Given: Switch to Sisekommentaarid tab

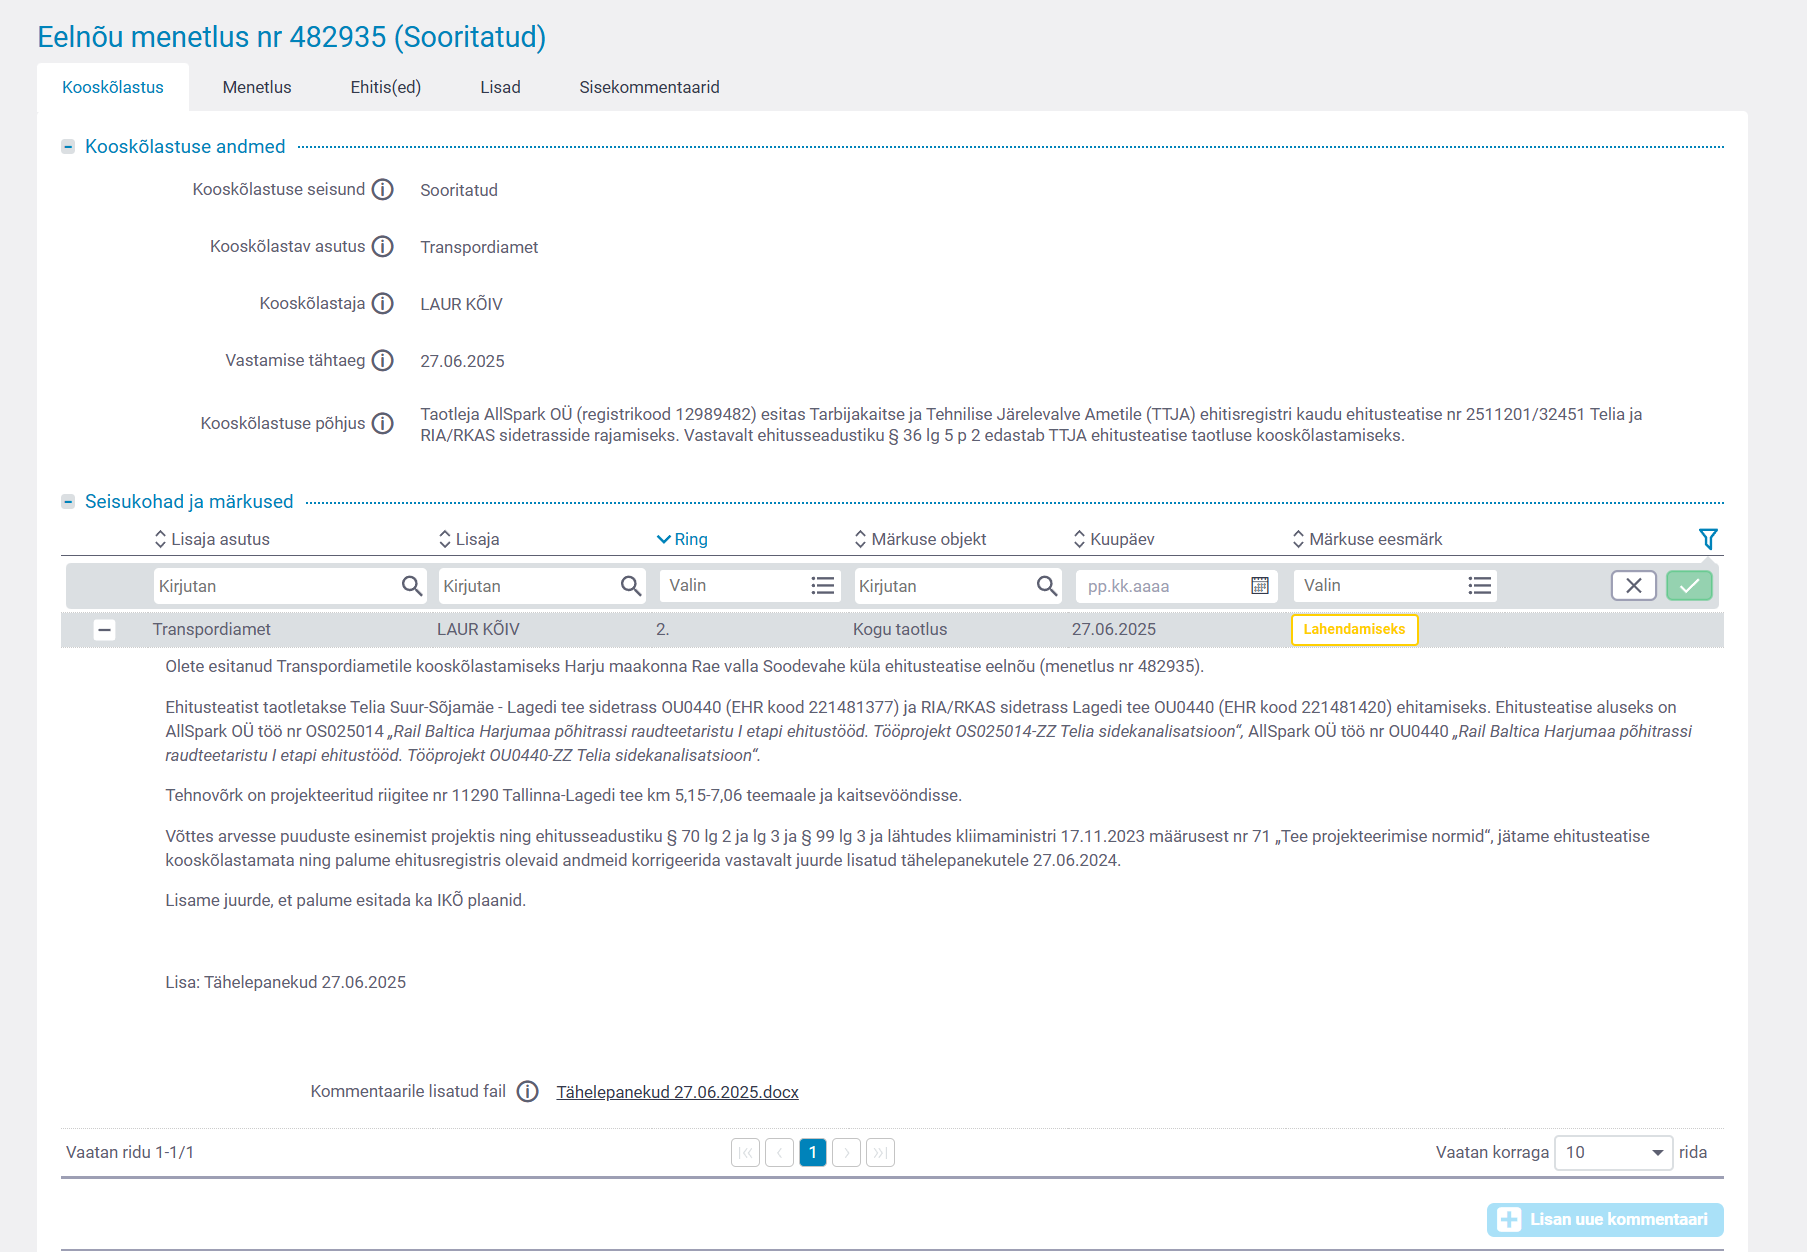Looking at the screenshot, I should [x=650, y=87].
